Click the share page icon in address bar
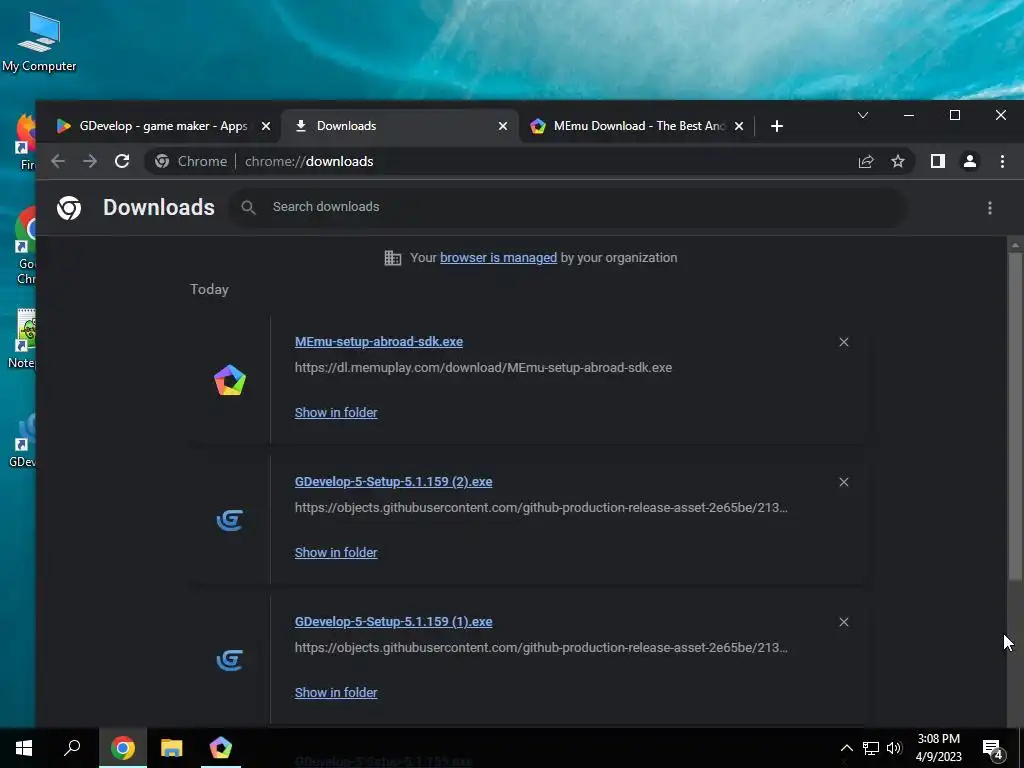Viewport: 1024px width, 768px height. pyautogui.click(x=866, y=161)
